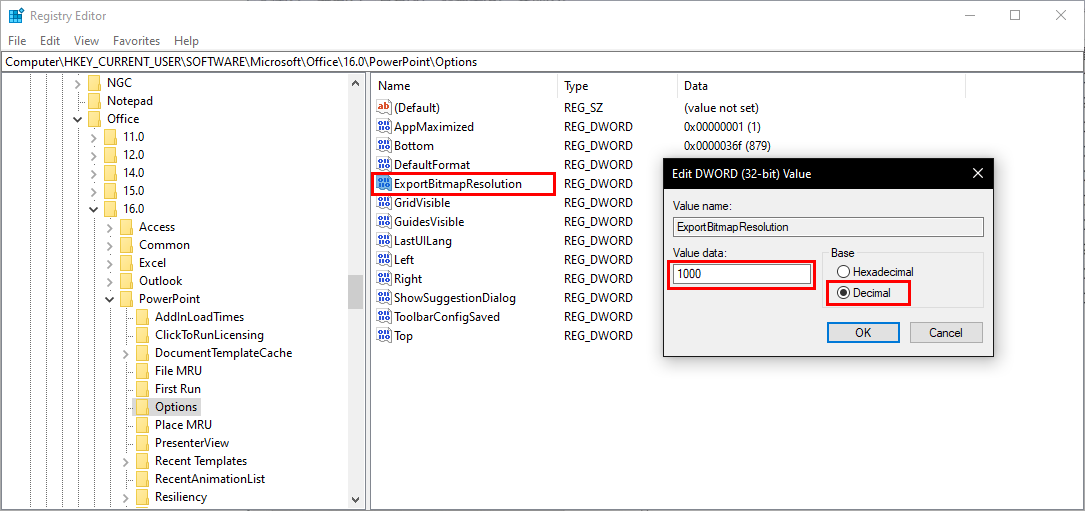Click the (Default) string value icon
This screenshot has height=511, width=1085.
pos(384,108)
